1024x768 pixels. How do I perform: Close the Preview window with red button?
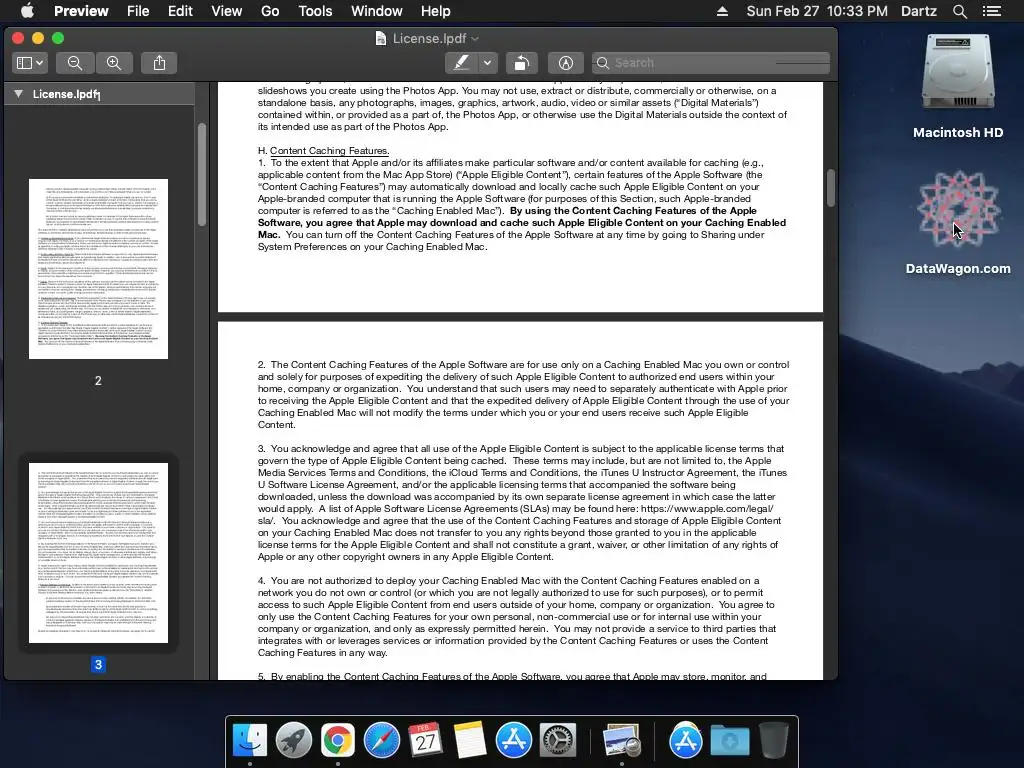tap(18, 38)
